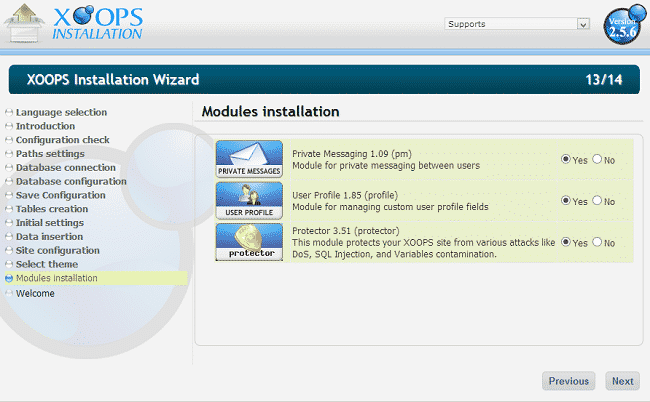Viewport: 650px width, 402px height.
Task: Click the XOOPS Installation logo
Action: (x=75, y=24)
